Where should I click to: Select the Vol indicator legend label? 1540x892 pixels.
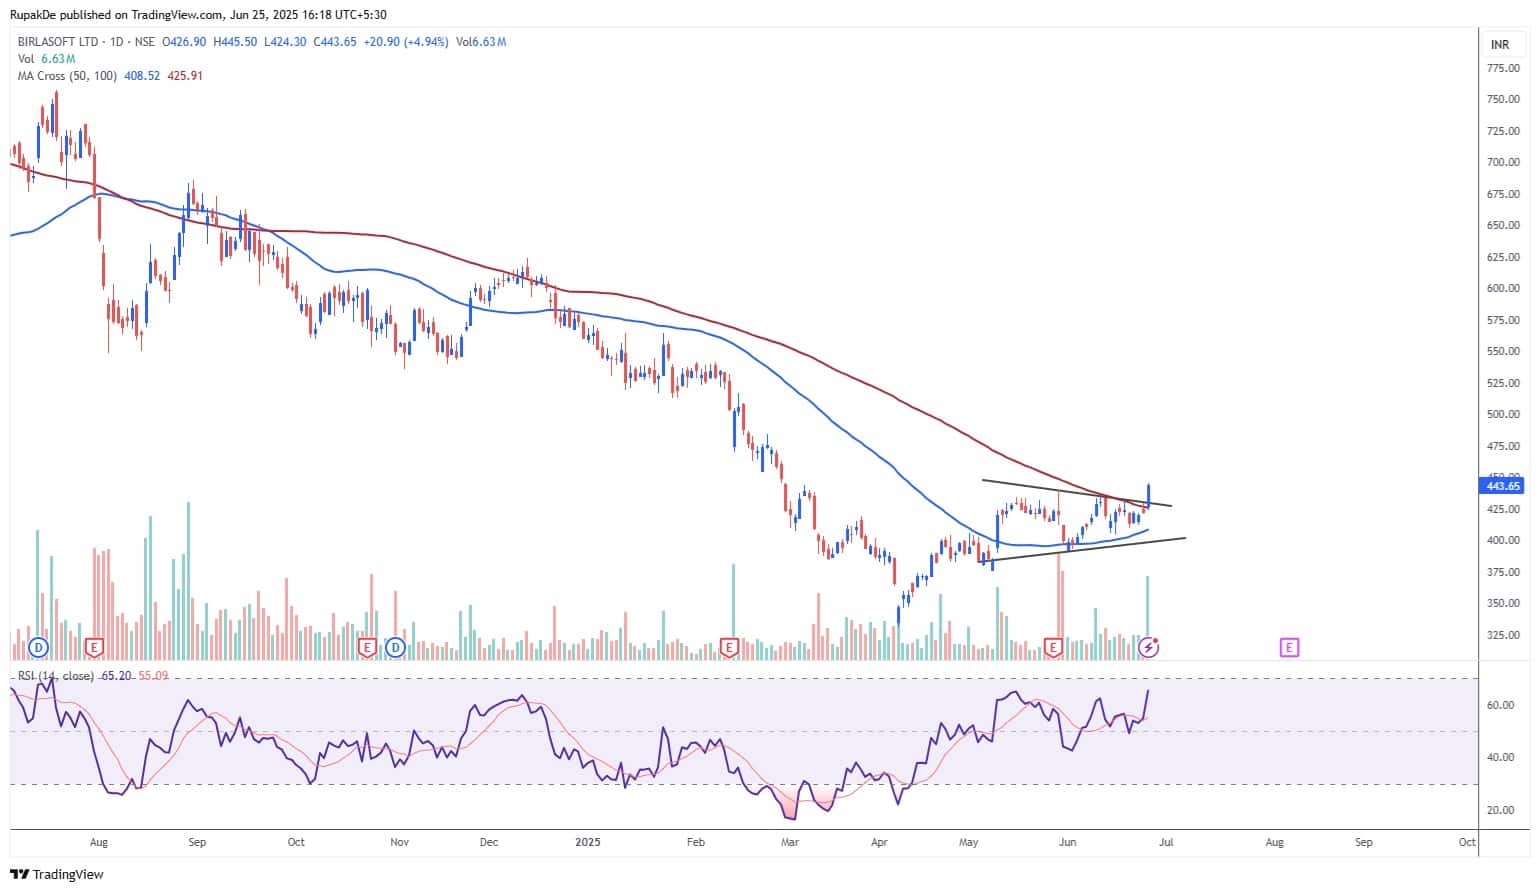point(26,59)
